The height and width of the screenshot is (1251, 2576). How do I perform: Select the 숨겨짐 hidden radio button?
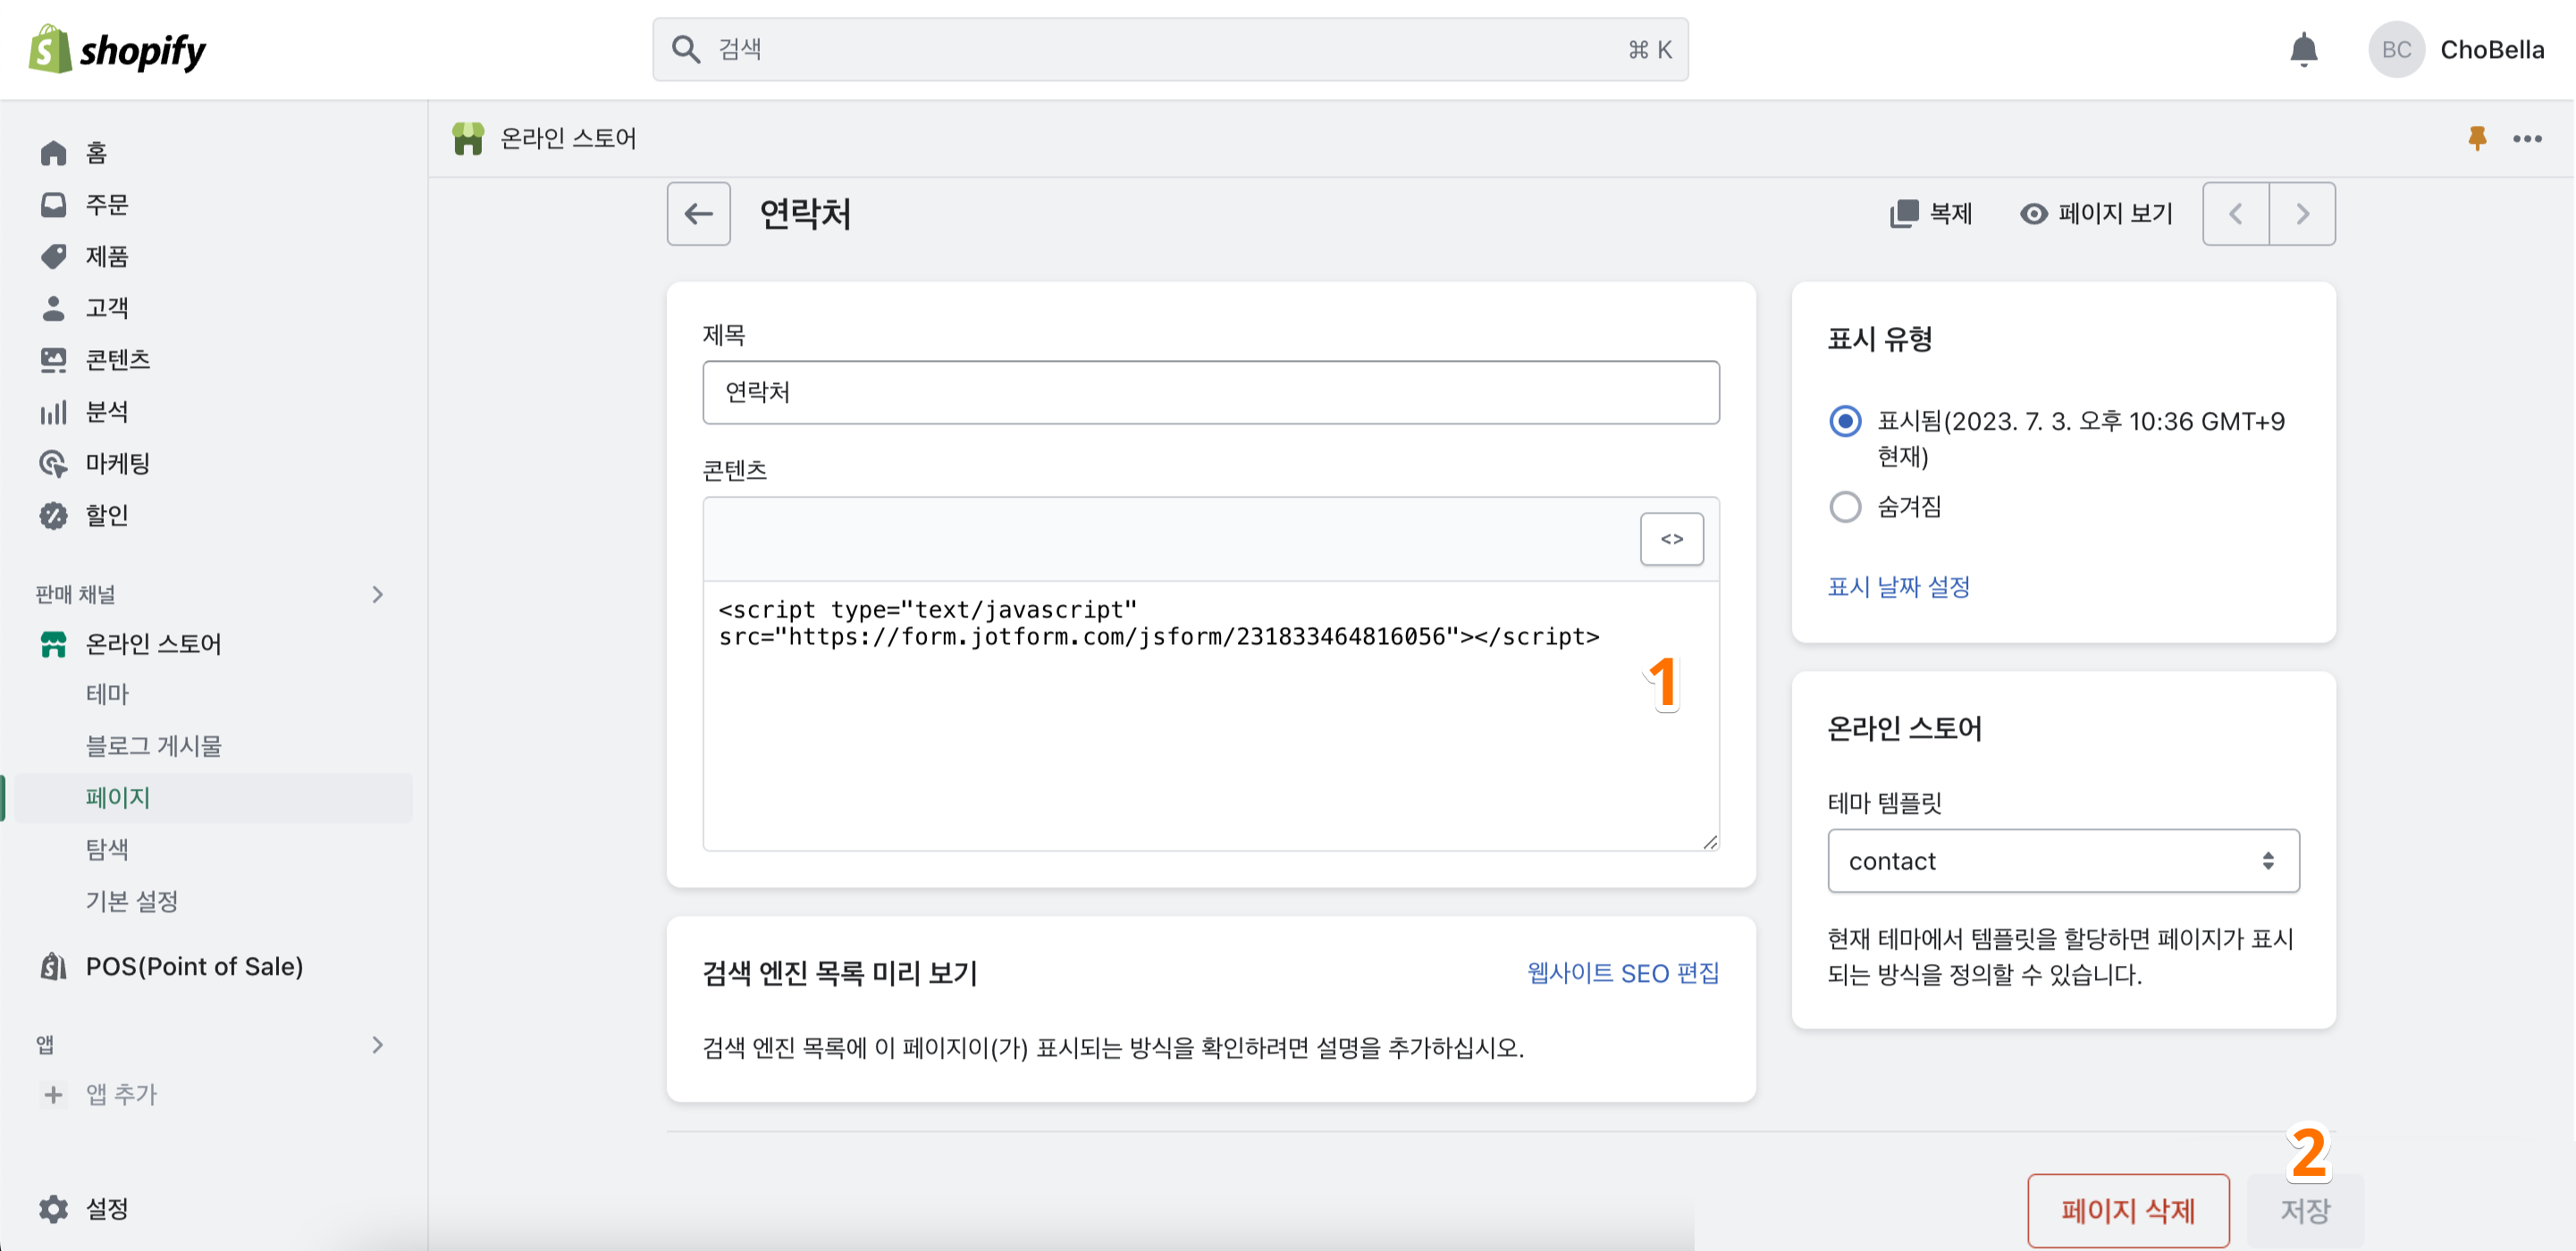click(x=1845, y=507)
